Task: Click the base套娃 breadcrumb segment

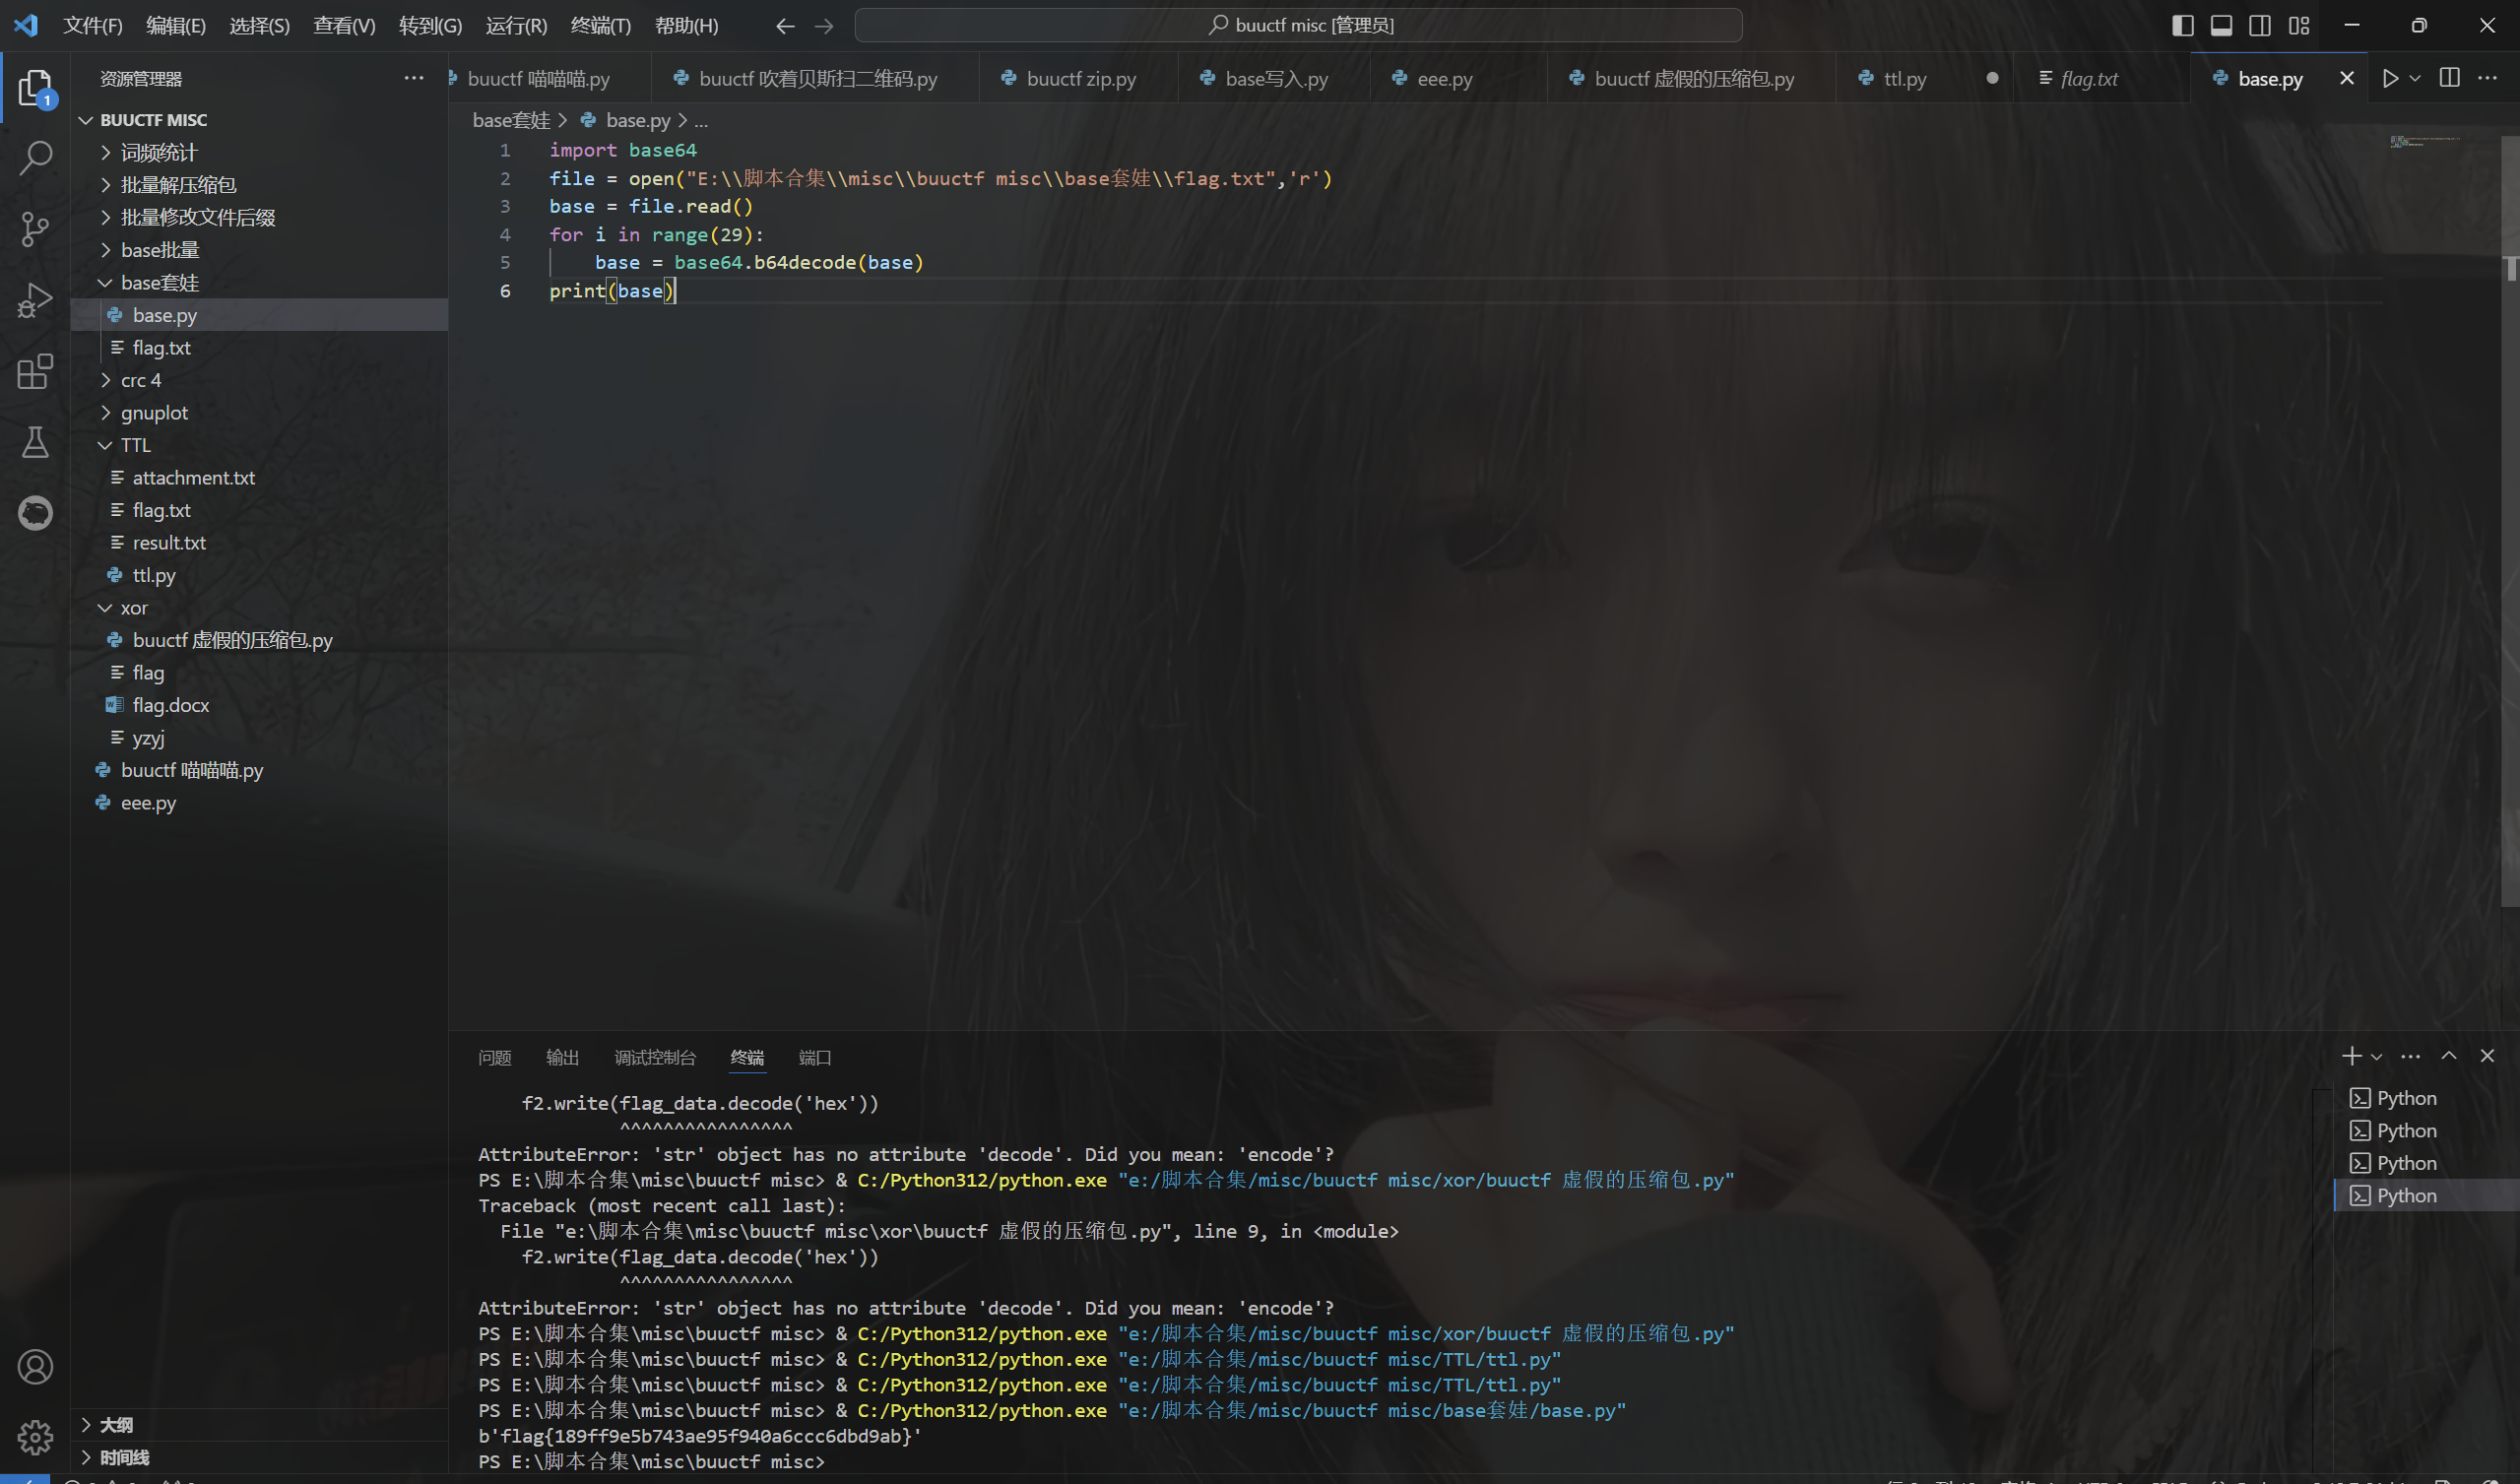Action: click(x=511, y=121)
